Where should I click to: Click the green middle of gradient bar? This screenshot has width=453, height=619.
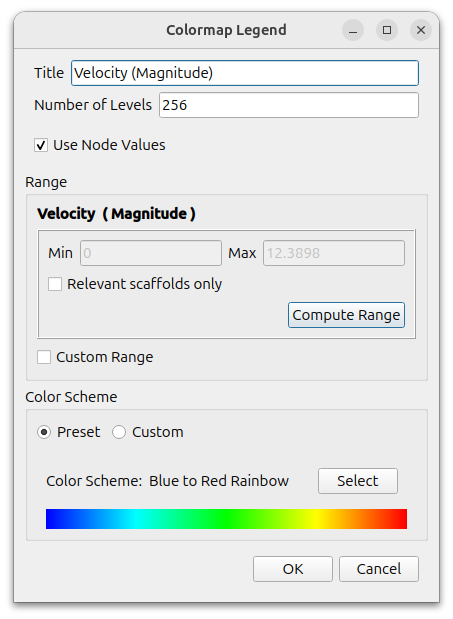tap(226, 519)
